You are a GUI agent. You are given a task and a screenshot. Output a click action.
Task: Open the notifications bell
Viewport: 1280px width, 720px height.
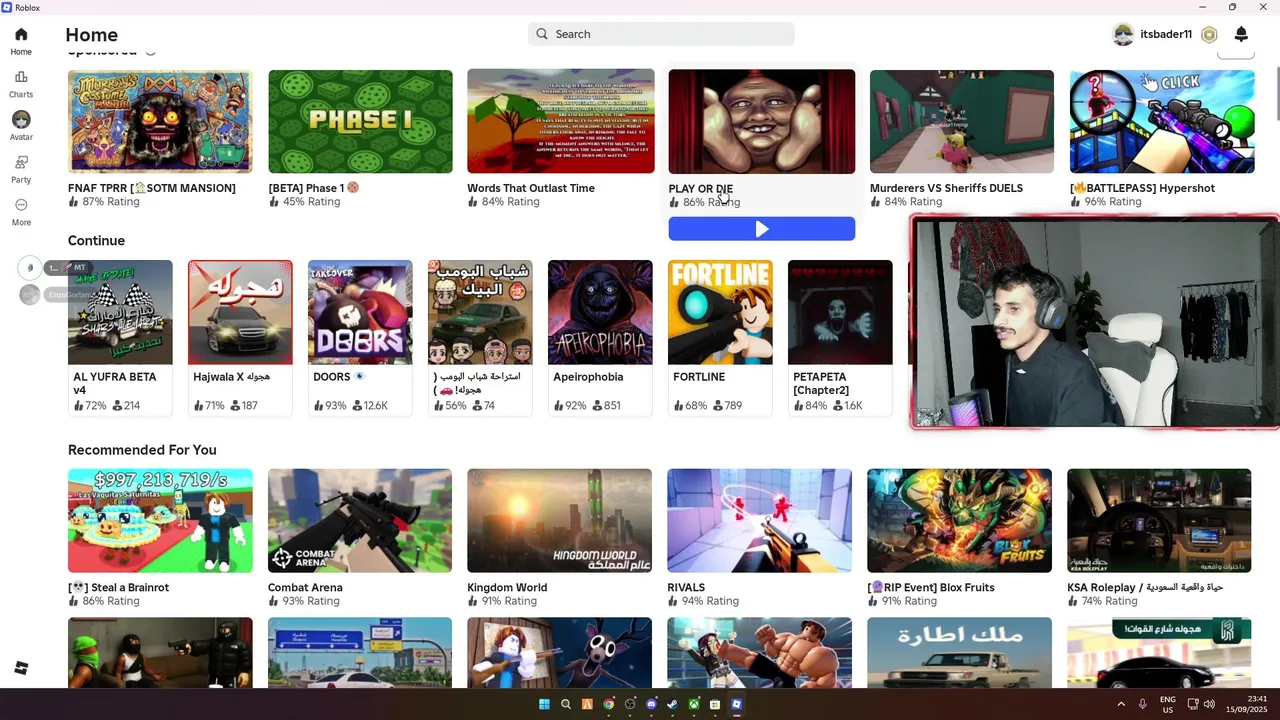[1241, 34]
